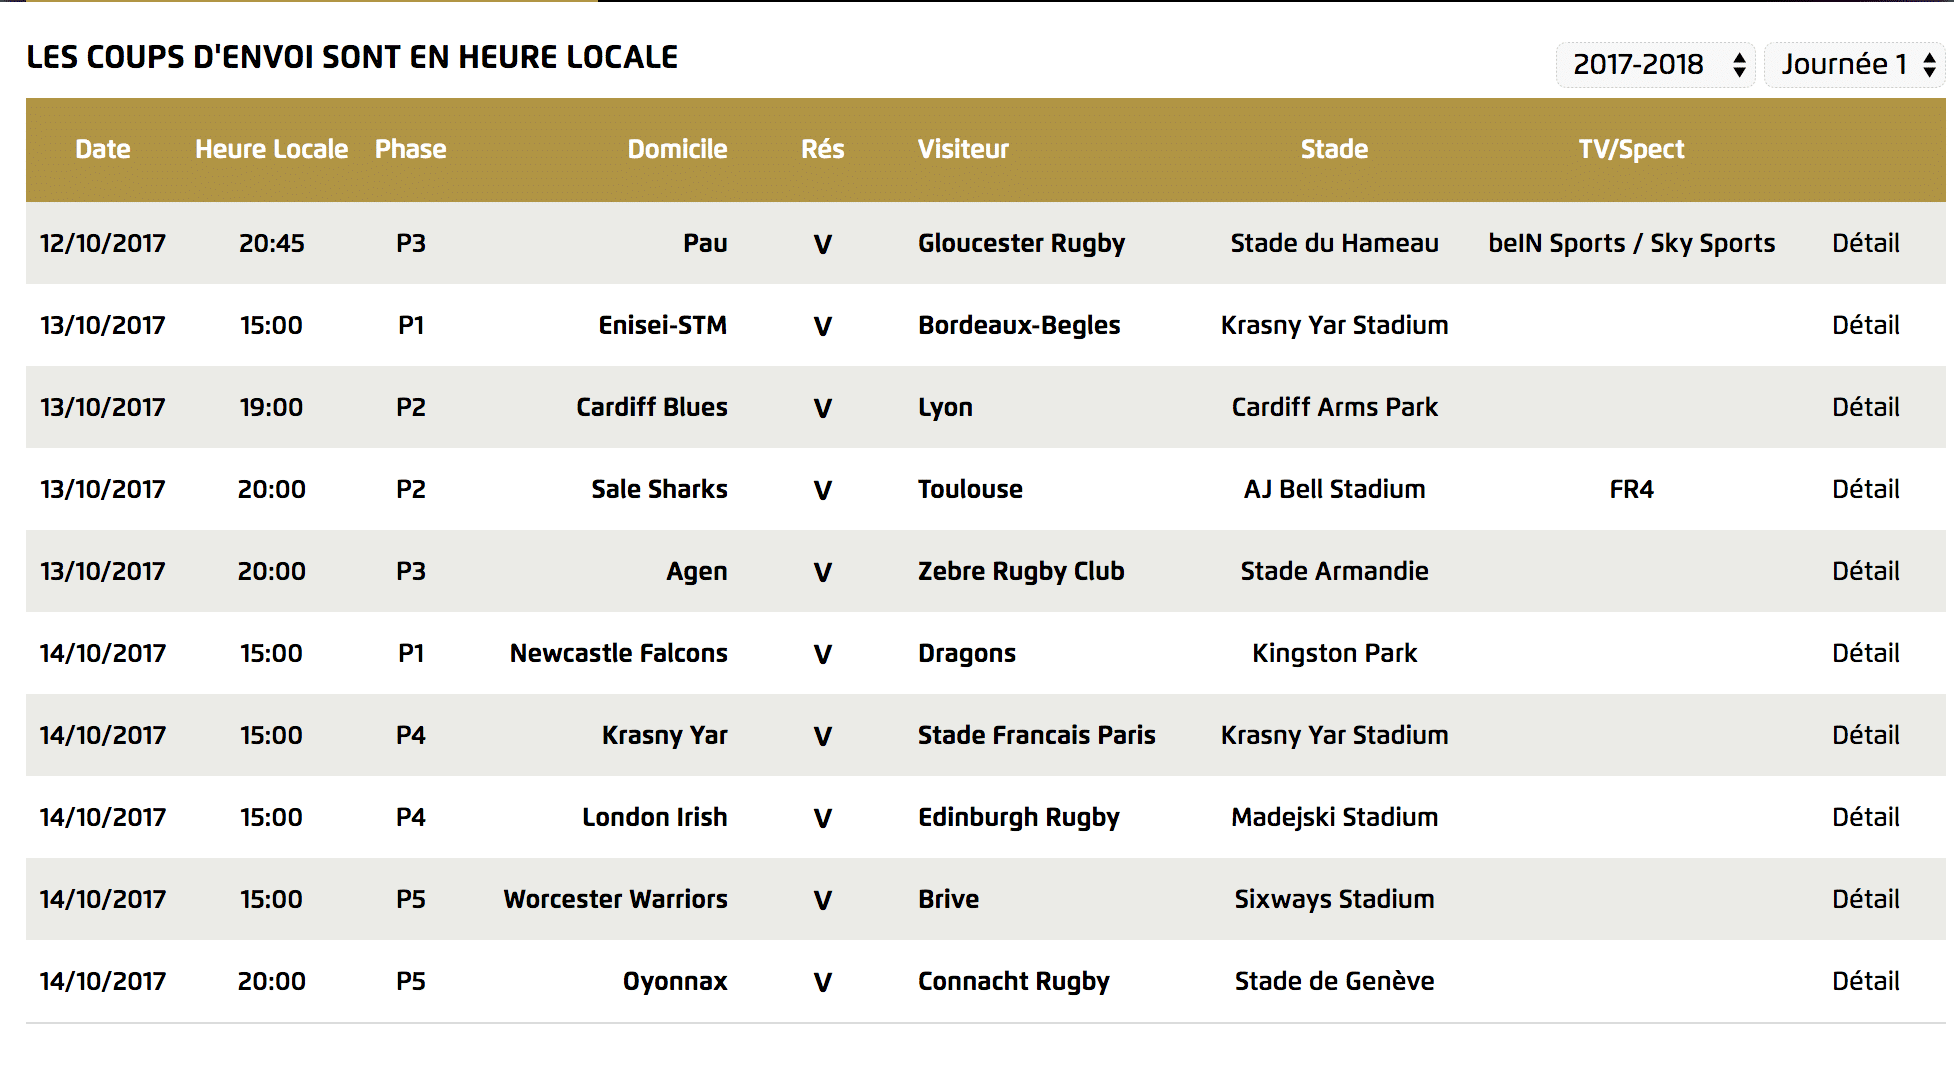Click the TV/Spect column header
This screenshot has height=1072, width=1954.
tap(1631, 149)
